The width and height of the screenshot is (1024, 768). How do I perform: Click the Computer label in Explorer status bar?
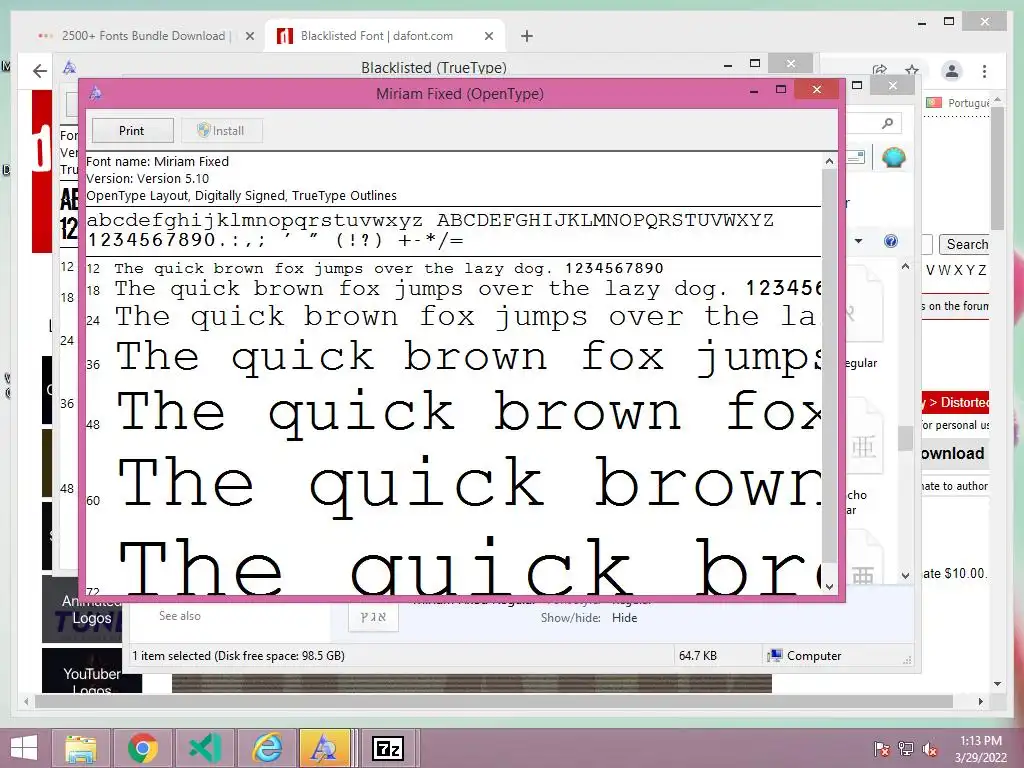pos(814,656)
